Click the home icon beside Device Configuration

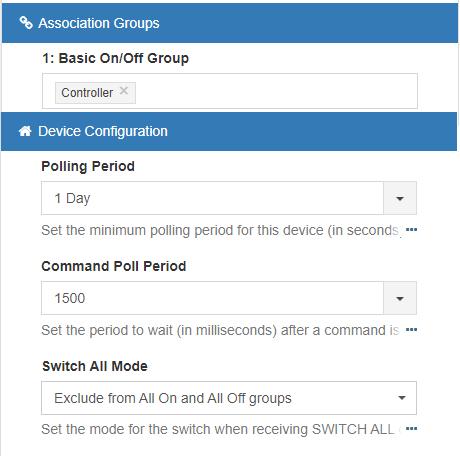click(25, 131)
